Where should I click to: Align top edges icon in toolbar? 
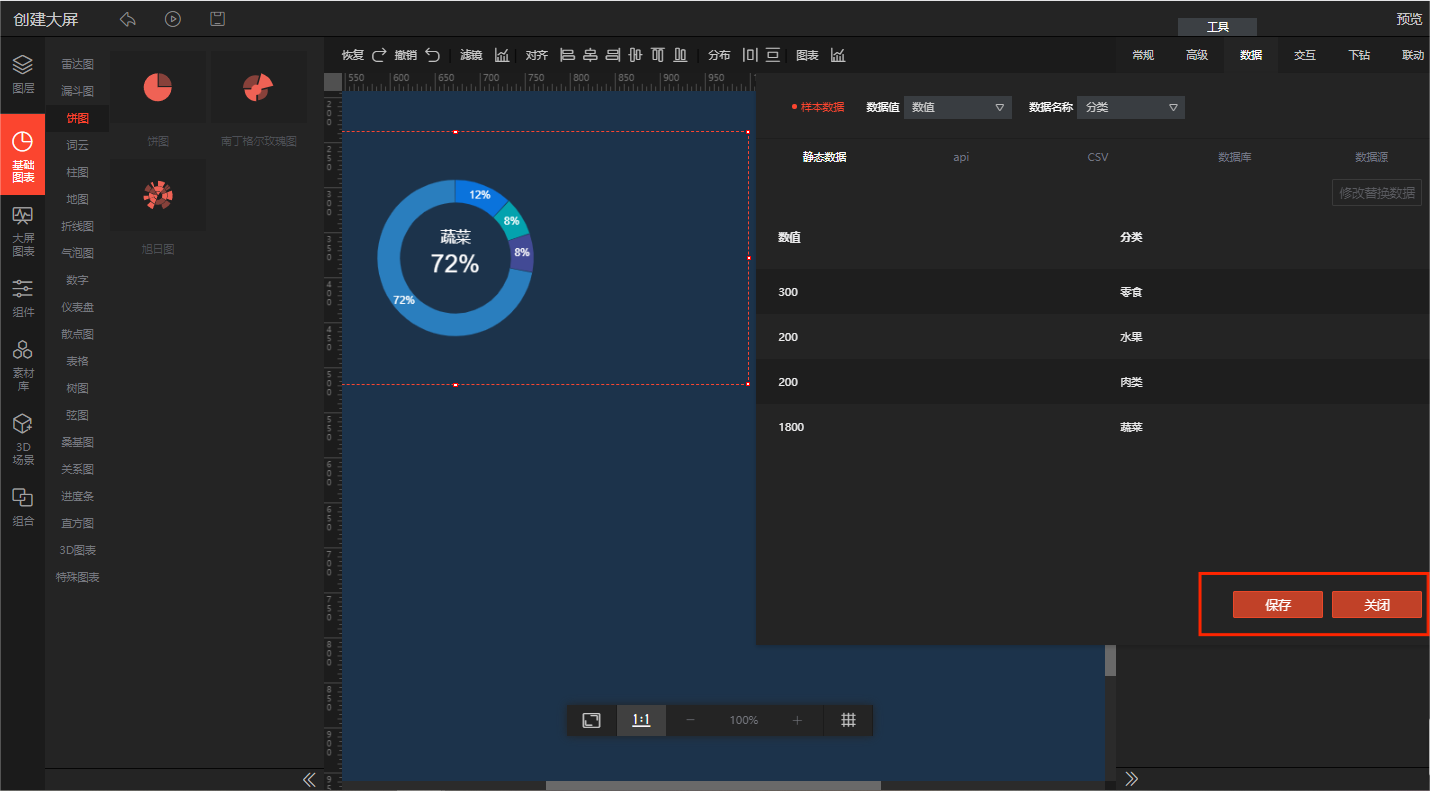[658, 55]
